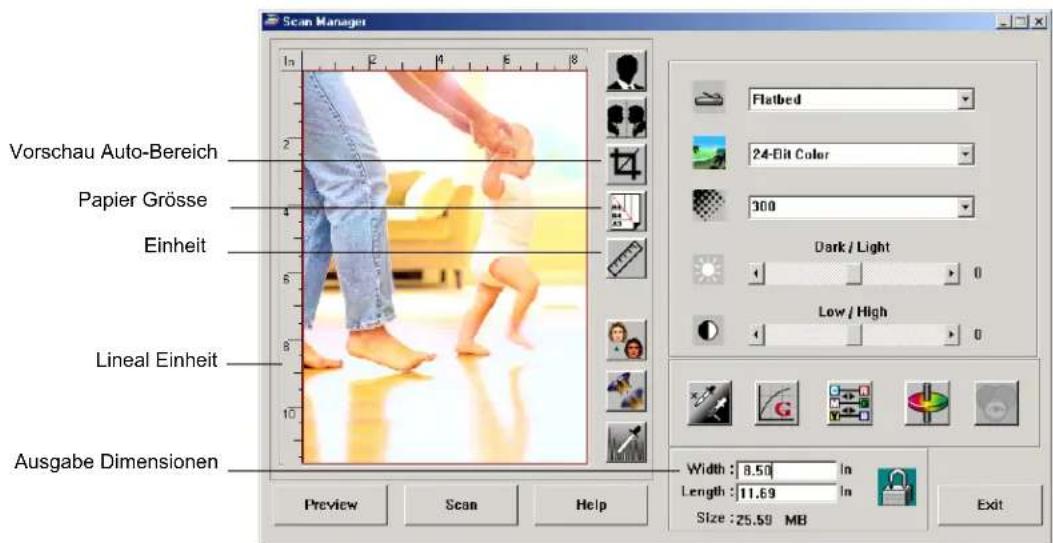
Task: Click the Width input field
Action: pyautogui.click(x=786, y=471)
